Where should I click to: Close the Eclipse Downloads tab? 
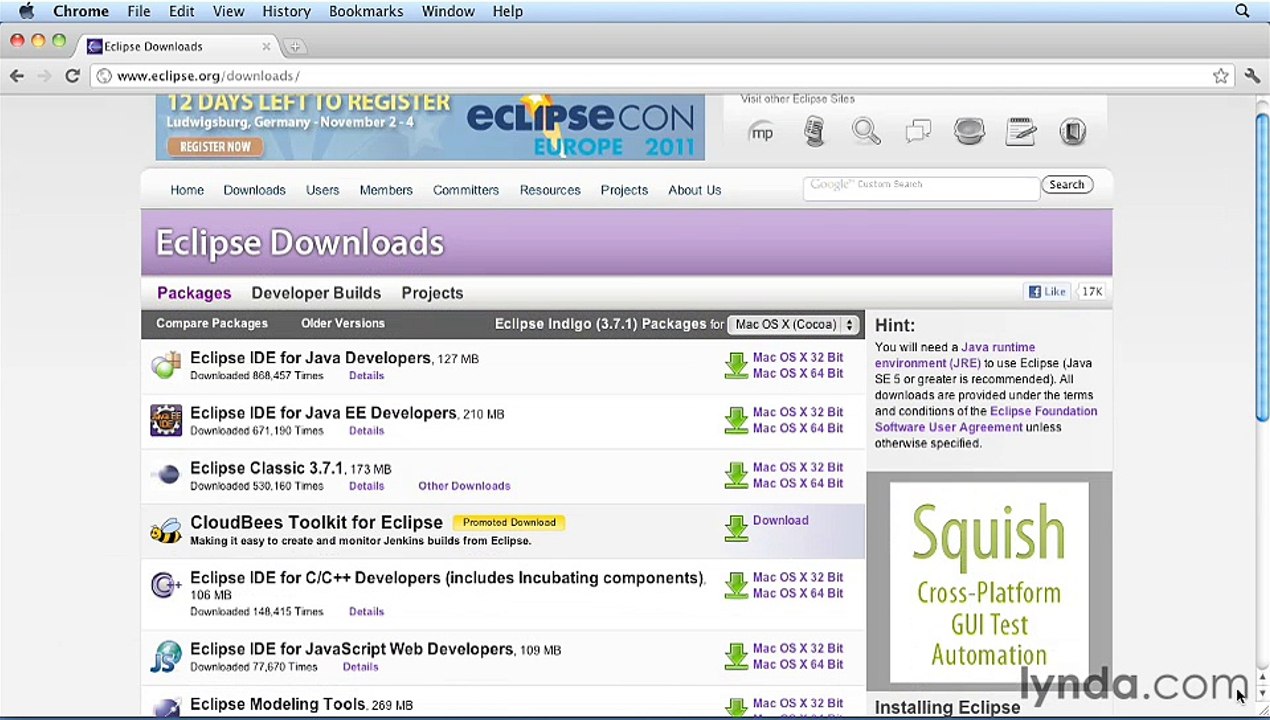266,46
